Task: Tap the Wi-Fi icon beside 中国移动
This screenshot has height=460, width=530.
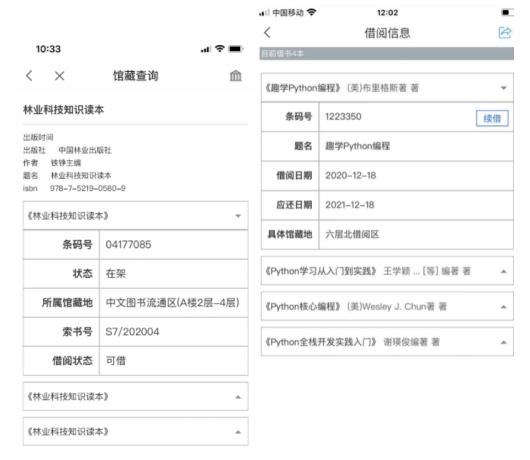Action: pyautogui.click(x=311, y=13)
